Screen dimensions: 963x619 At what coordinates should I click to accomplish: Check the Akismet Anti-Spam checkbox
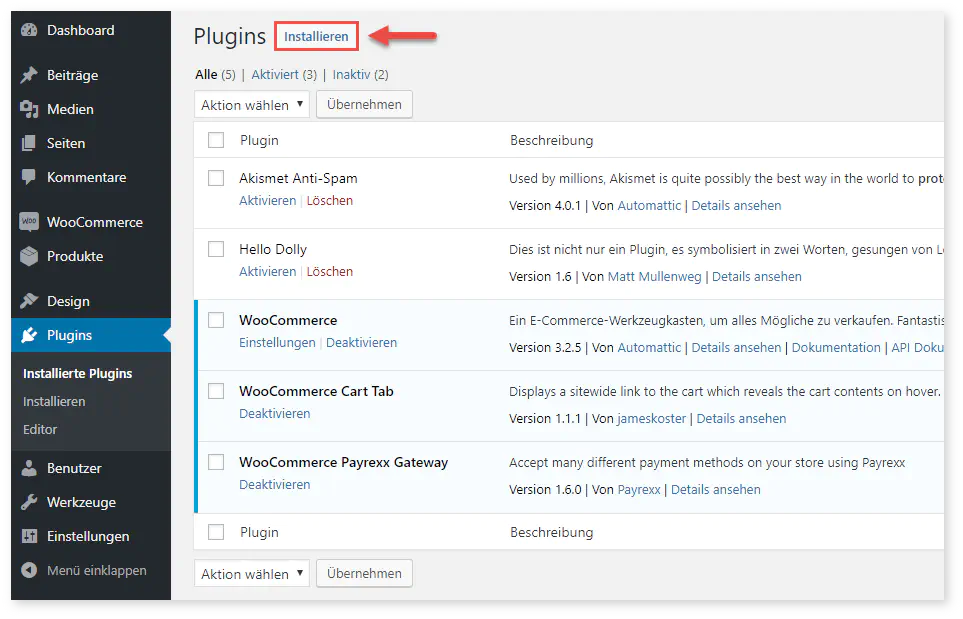point(216,178)
